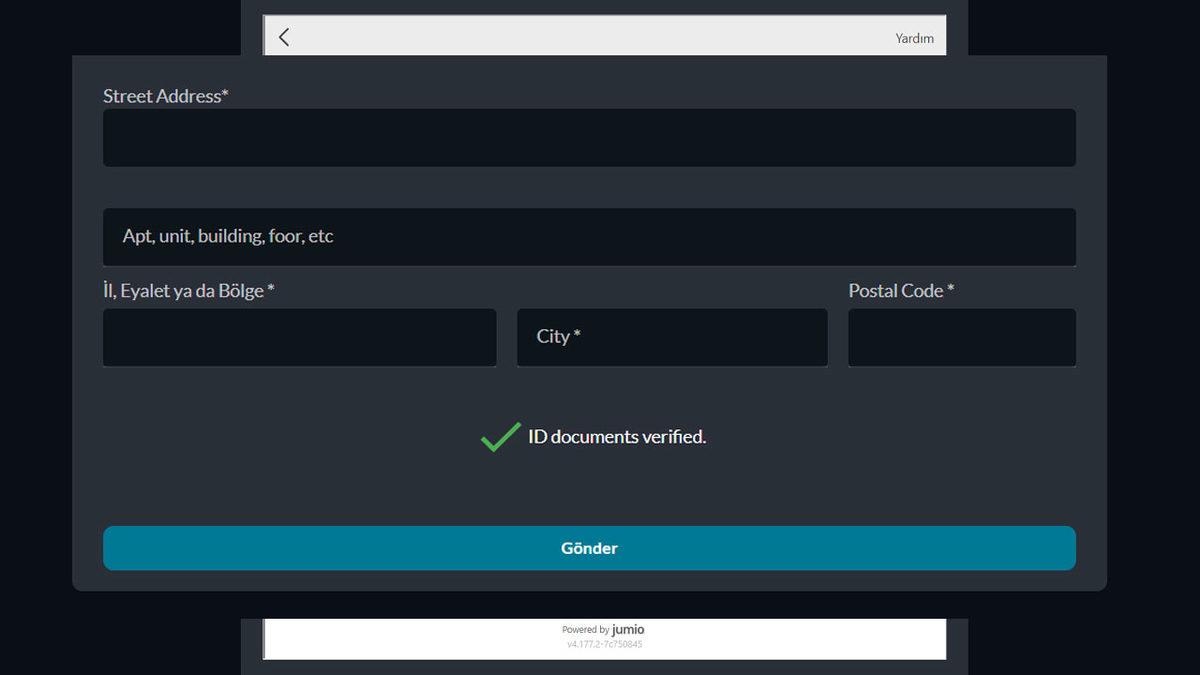The width and height of the screenshot is (1200, 675).
Task: Click the gray header bar beside Yardım
Action: (600, 37)
